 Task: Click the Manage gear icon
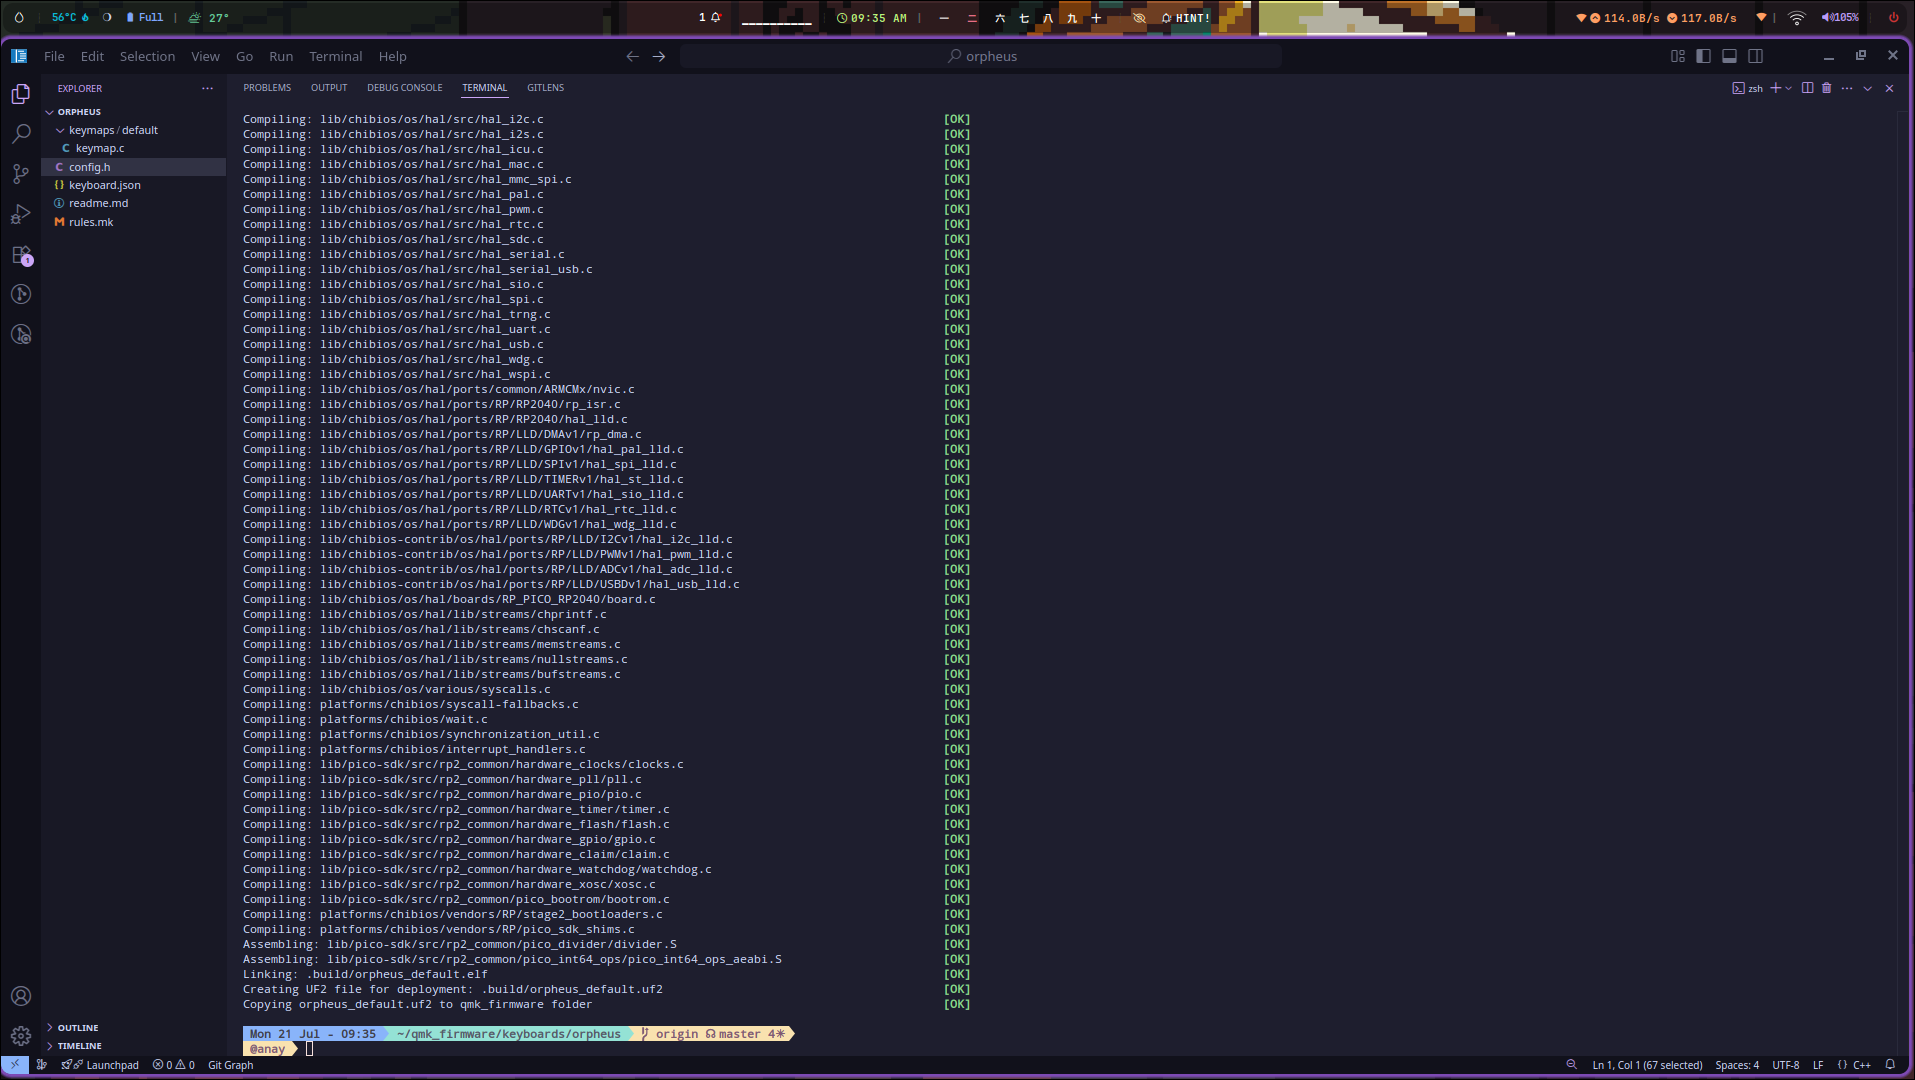[21, 1036]
